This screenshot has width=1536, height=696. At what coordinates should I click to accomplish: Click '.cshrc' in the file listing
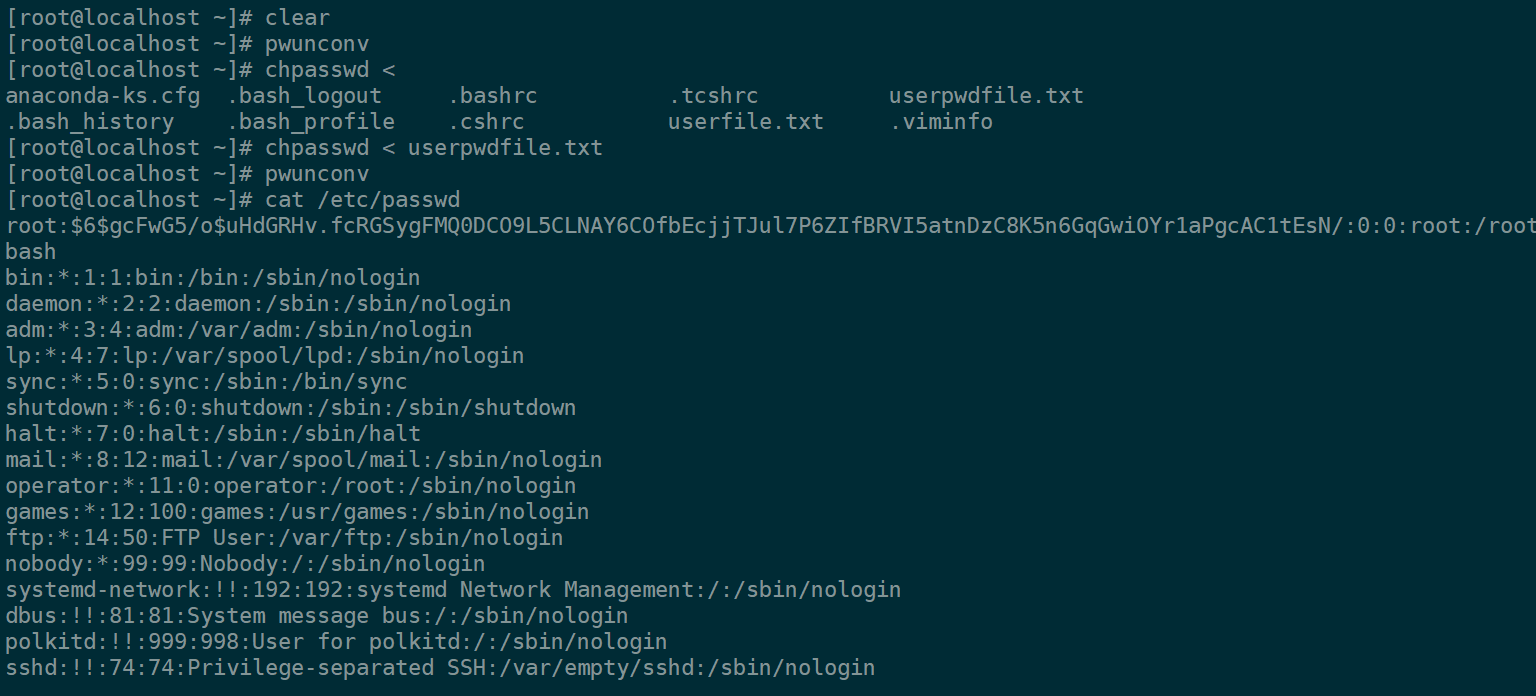click(485, 122)
